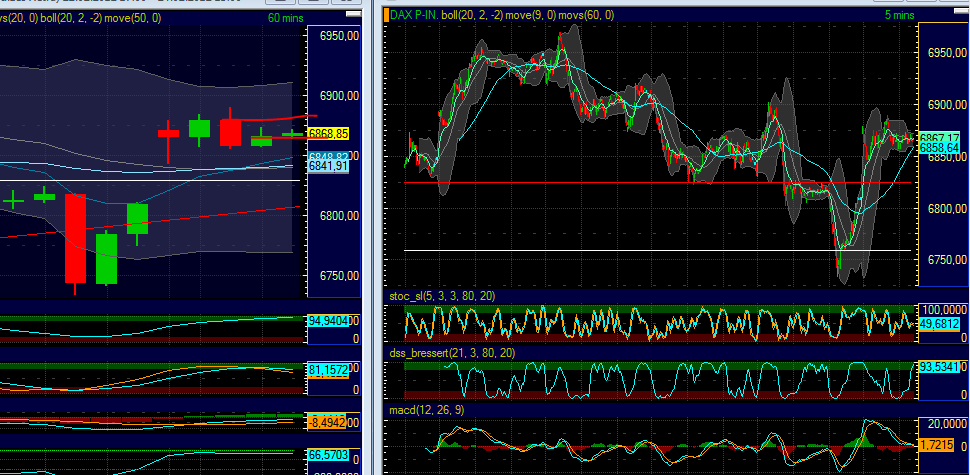
Task: Open the dss_bressert(21, 3, 80, 20) panel label
Action: (x=453, y=353)
